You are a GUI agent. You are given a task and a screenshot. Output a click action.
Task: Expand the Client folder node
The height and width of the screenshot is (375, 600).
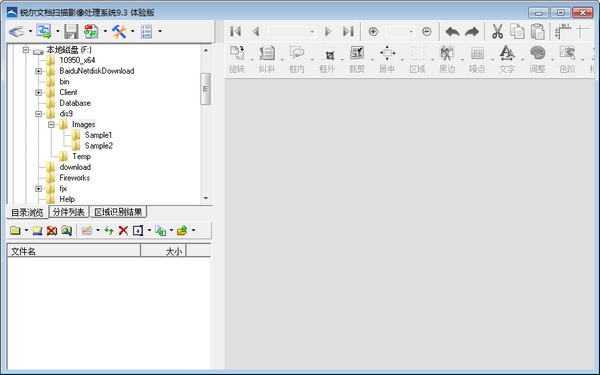click(39, 92)
